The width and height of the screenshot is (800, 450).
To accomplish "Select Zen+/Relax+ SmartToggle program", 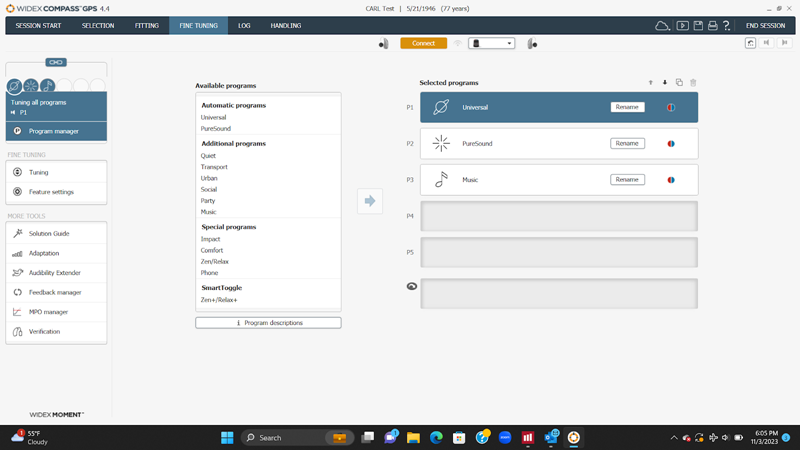I will 219,299.
